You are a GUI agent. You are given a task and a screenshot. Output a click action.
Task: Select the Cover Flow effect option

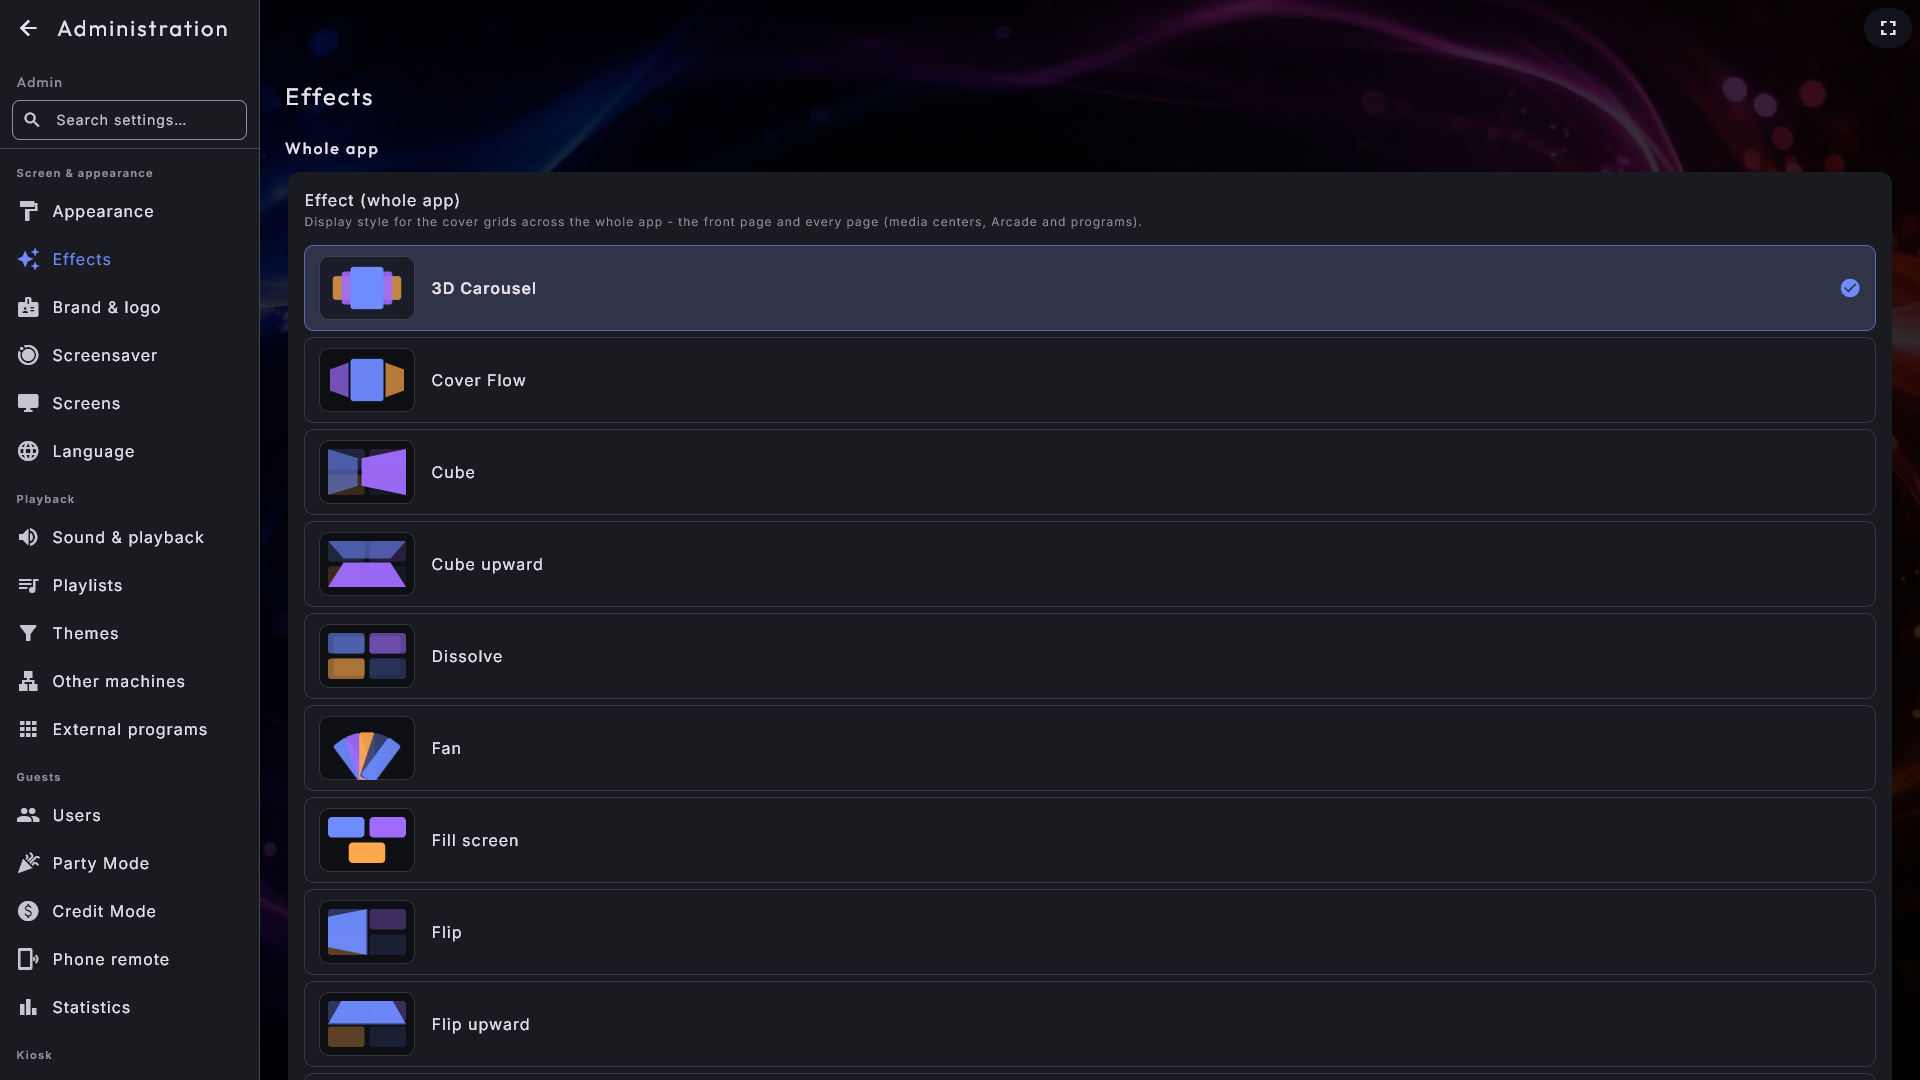pos(1089,380)
